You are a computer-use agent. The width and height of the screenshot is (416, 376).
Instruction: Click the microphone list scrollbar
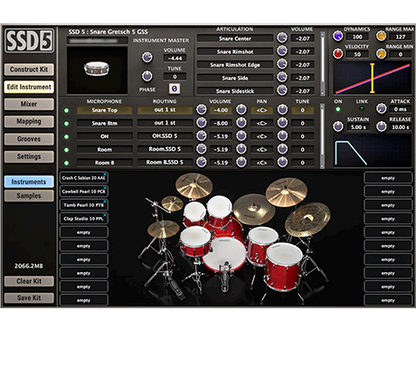(x=322, y=136)
